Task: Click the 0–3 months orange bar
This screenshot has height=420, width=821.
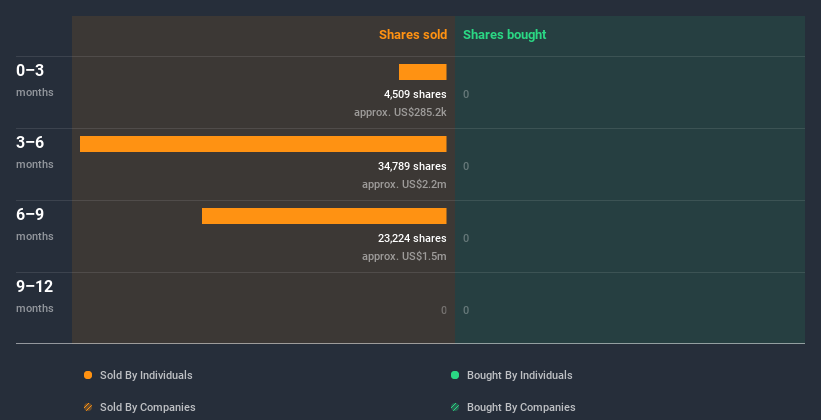Action: [423, 72]
